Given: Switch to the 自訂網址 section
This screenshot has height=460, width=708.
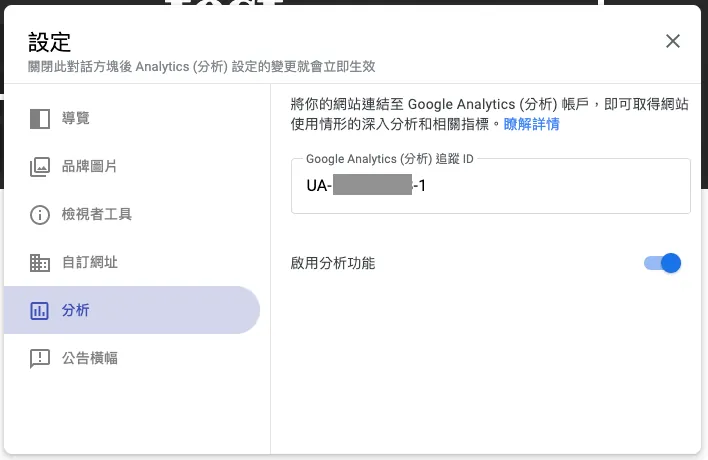Looking at the screenshot, I should 90,262.
